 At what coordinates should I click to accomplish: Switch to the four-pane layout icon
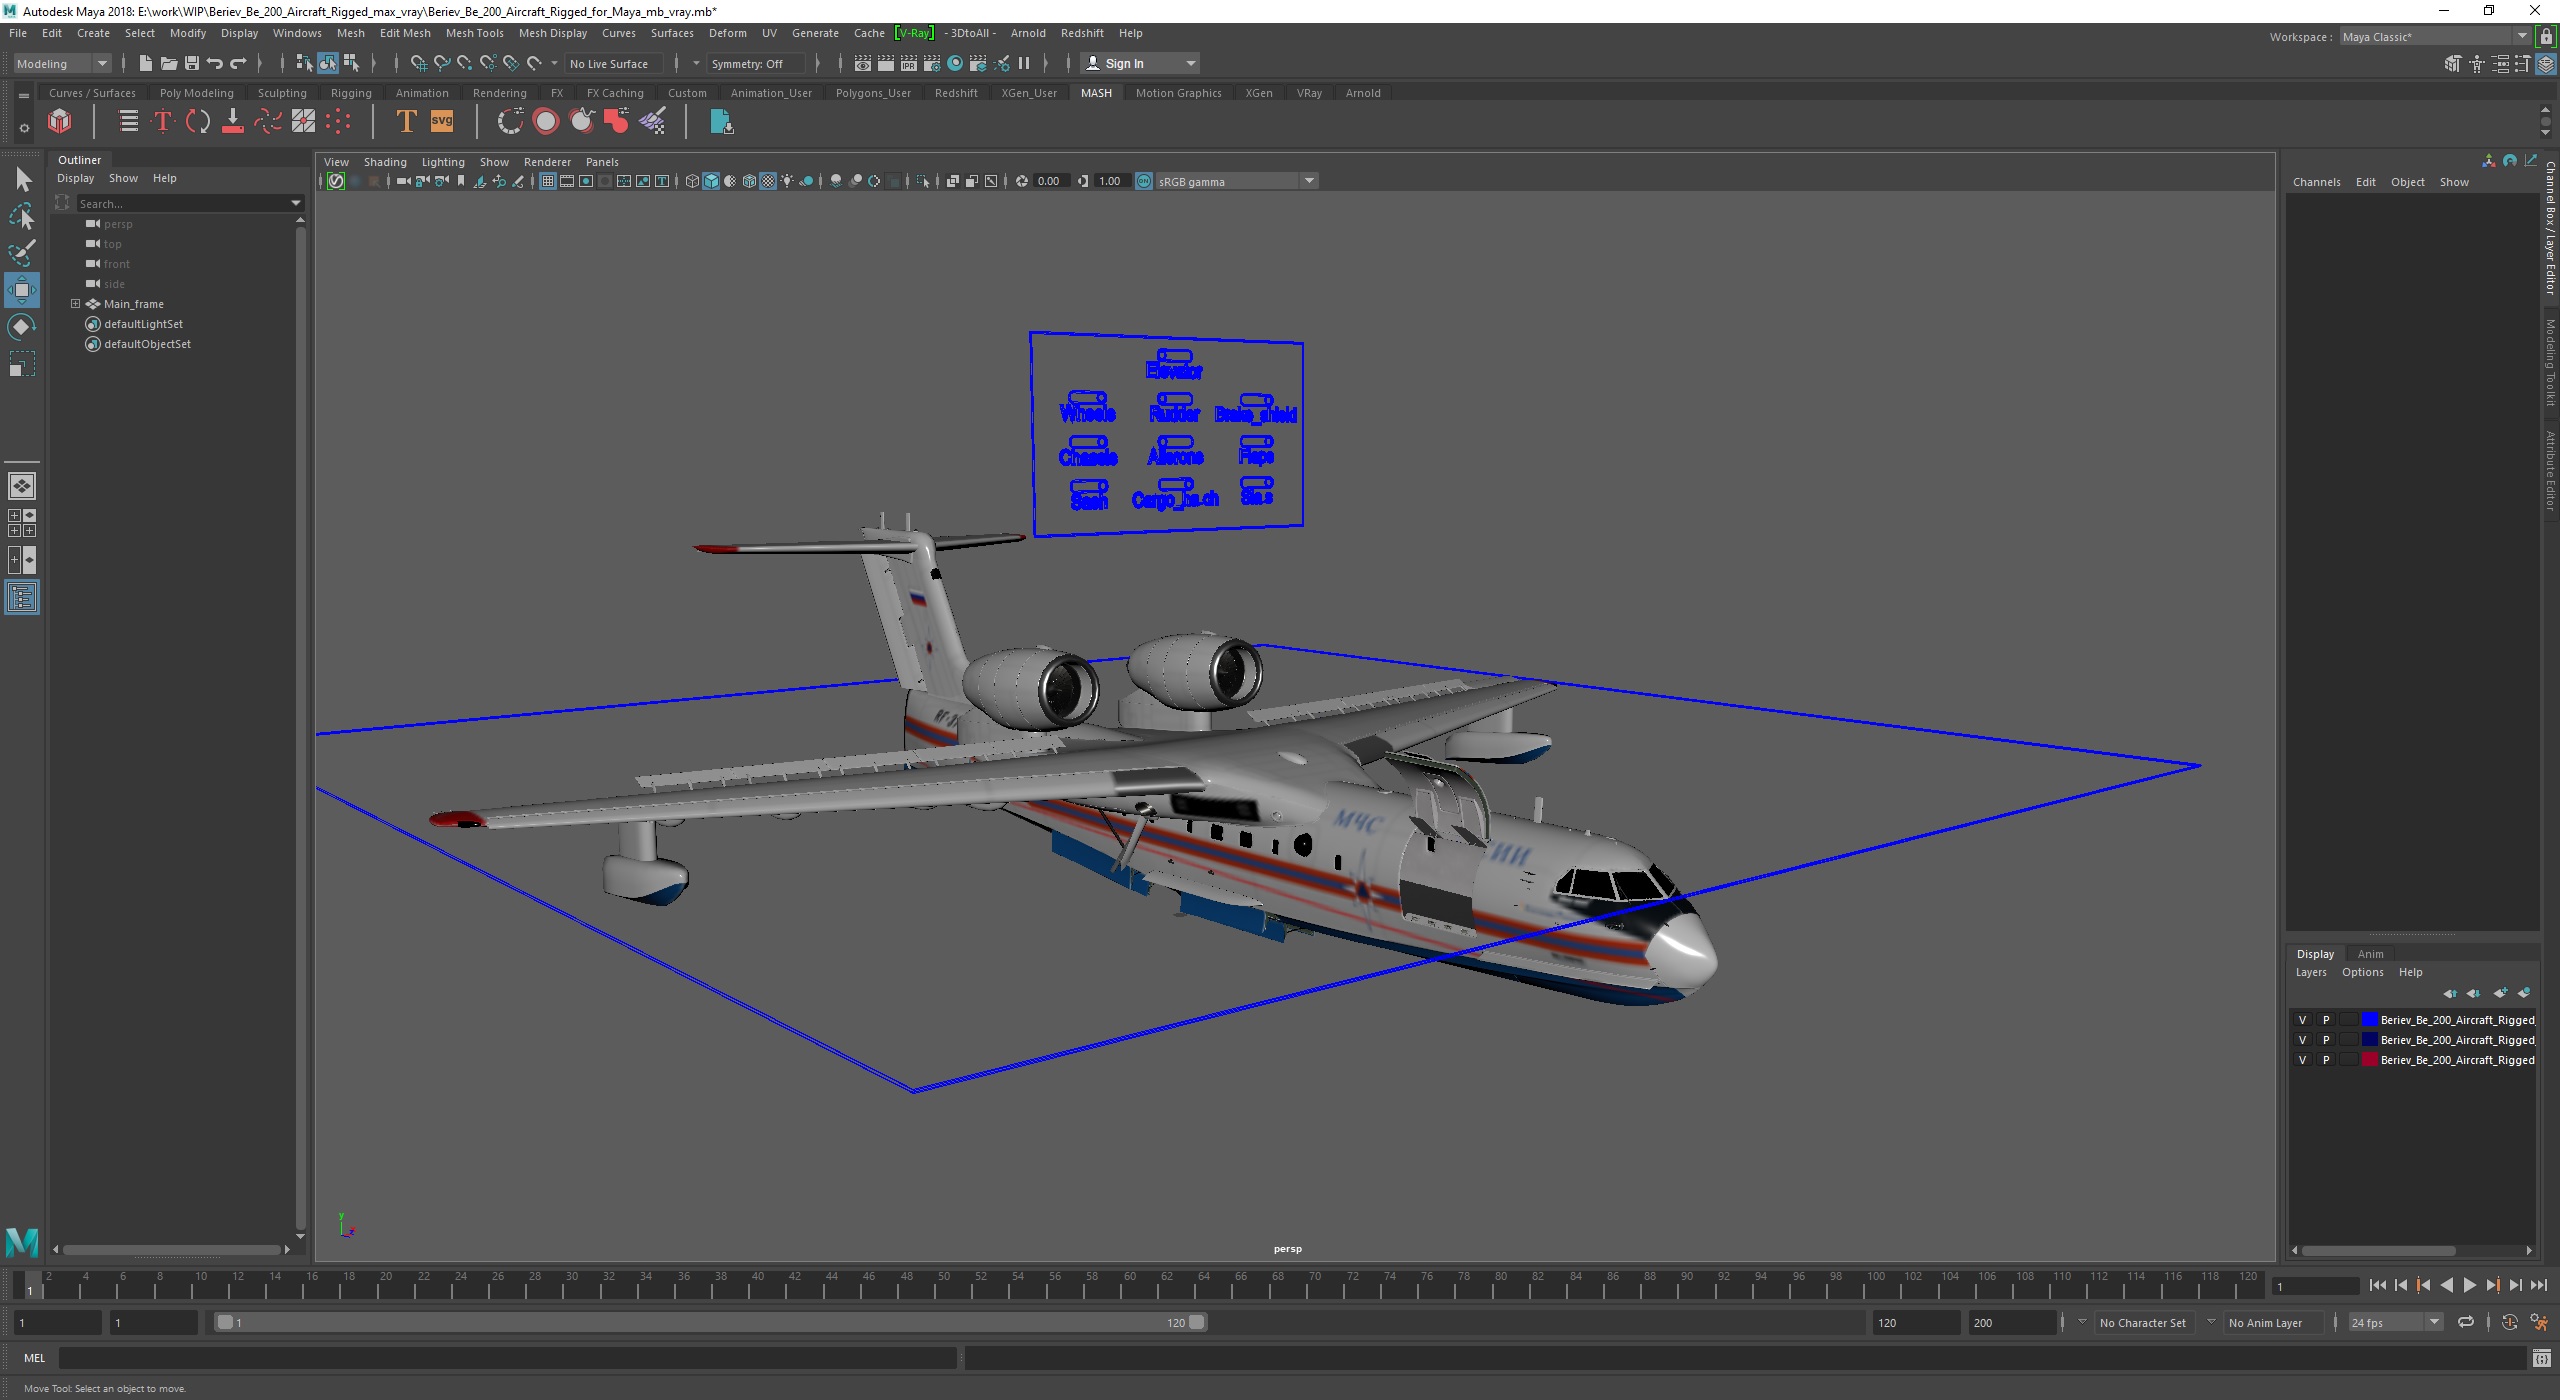coord(22,523)
